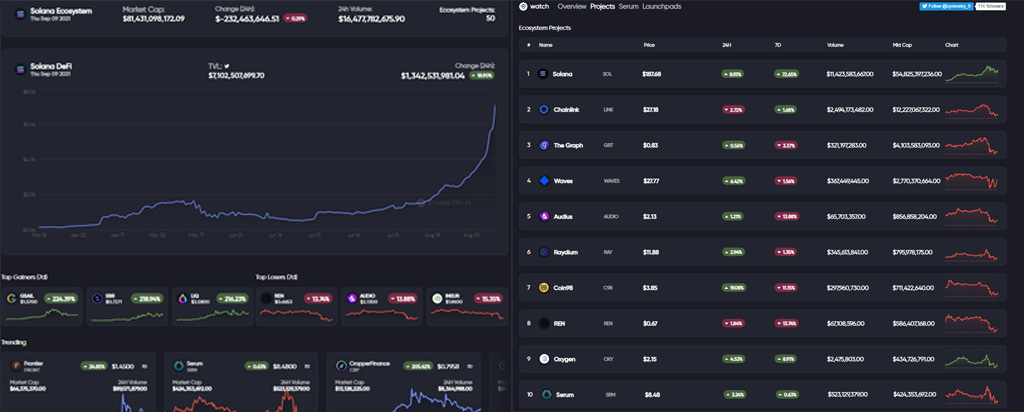
Task: Click the TVL value $7,102,507,699.70
Action: (x=236, y=76)
